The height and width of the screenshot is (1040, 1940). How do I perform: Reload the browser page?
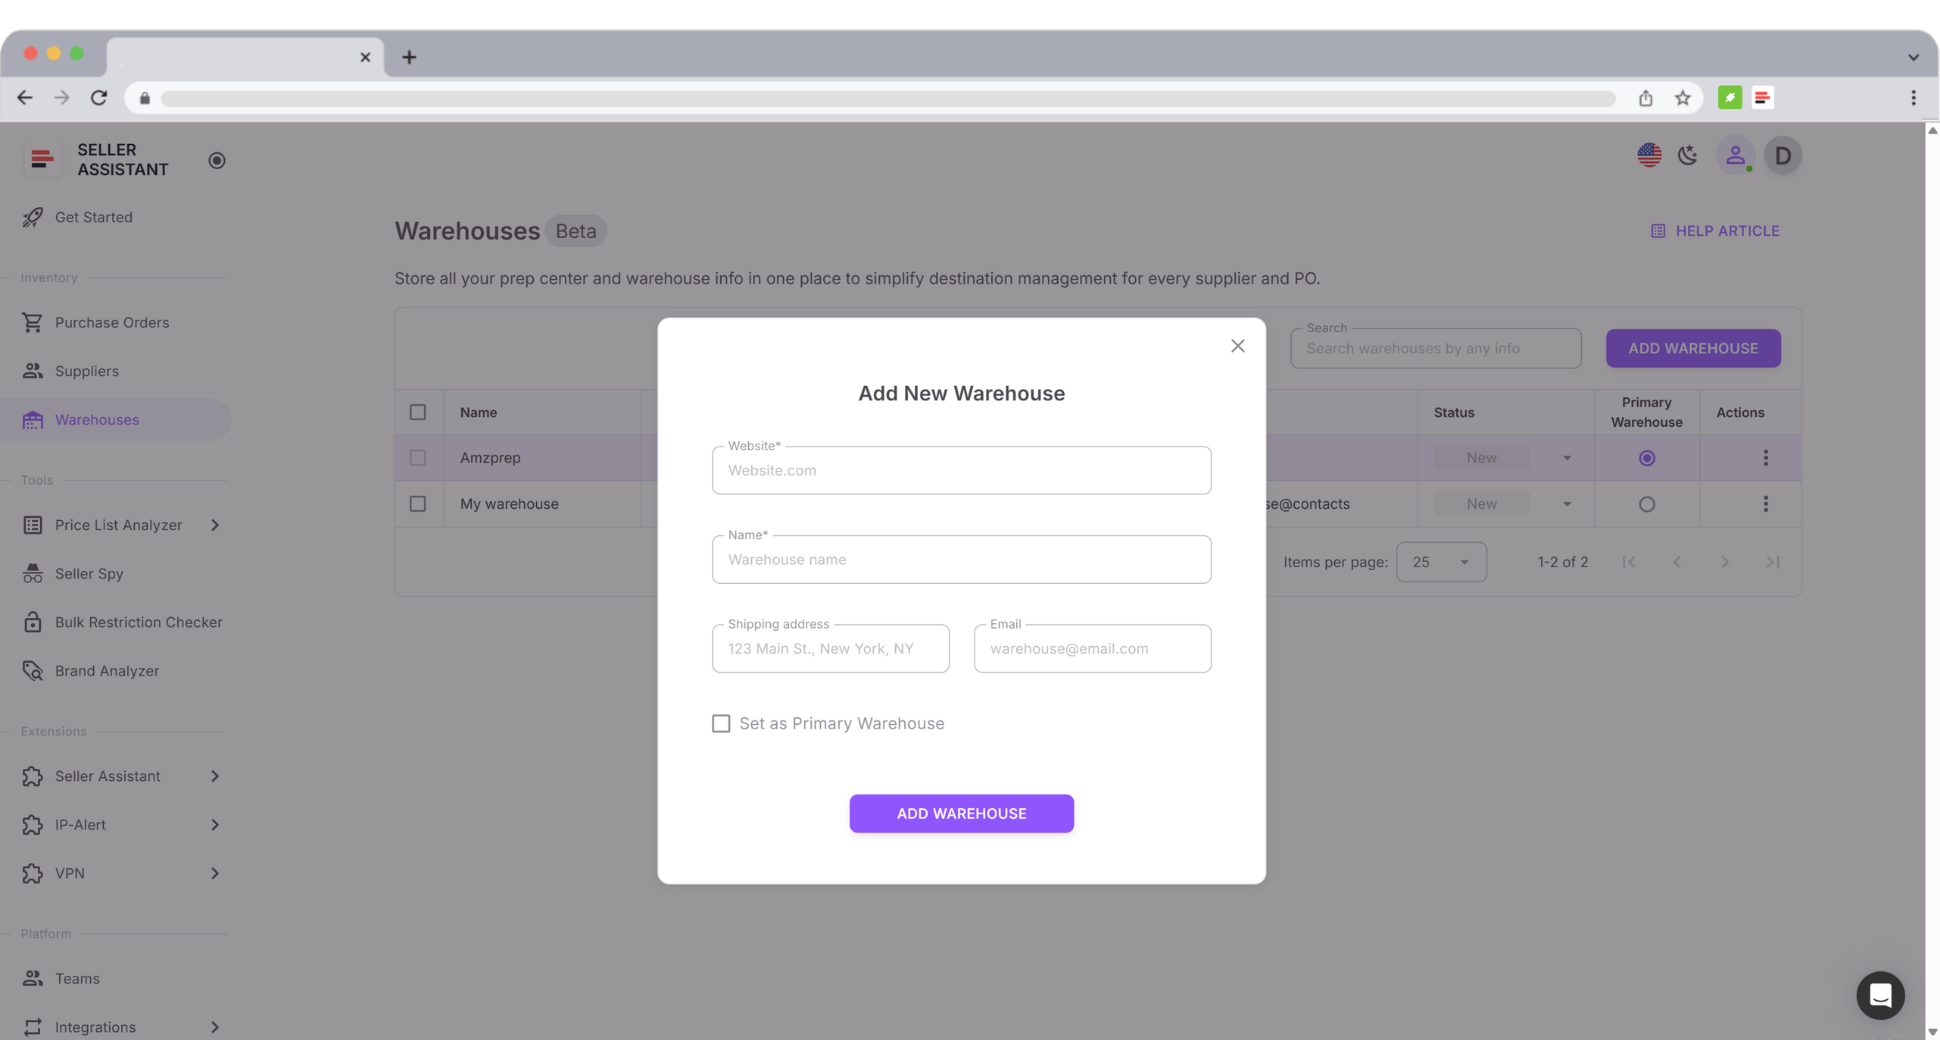tap(99, 98)
